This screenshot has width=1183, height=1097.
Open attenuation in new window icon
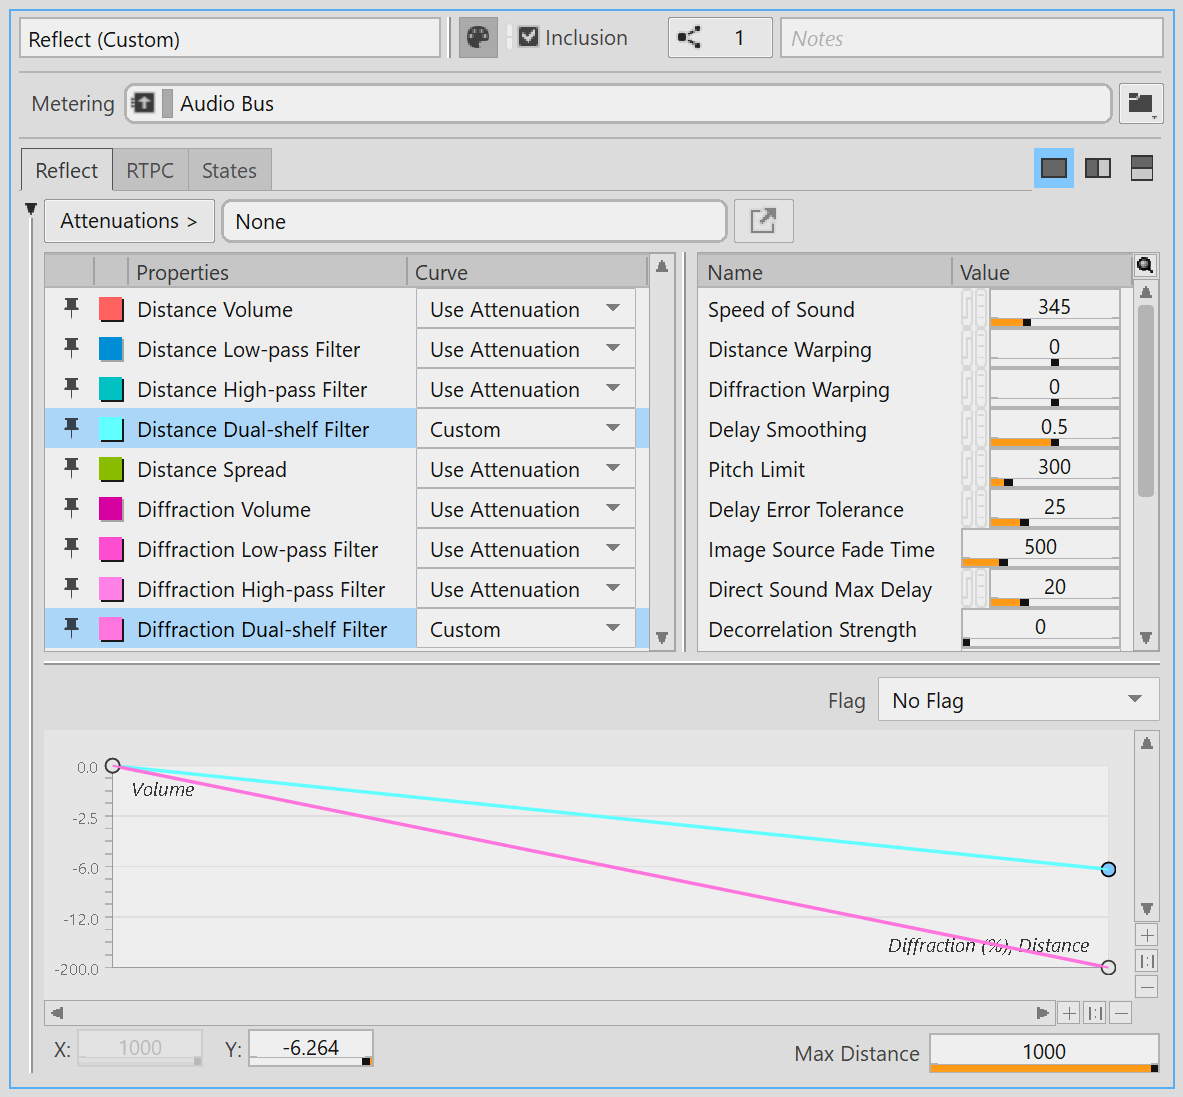click(x=763, y=221)
